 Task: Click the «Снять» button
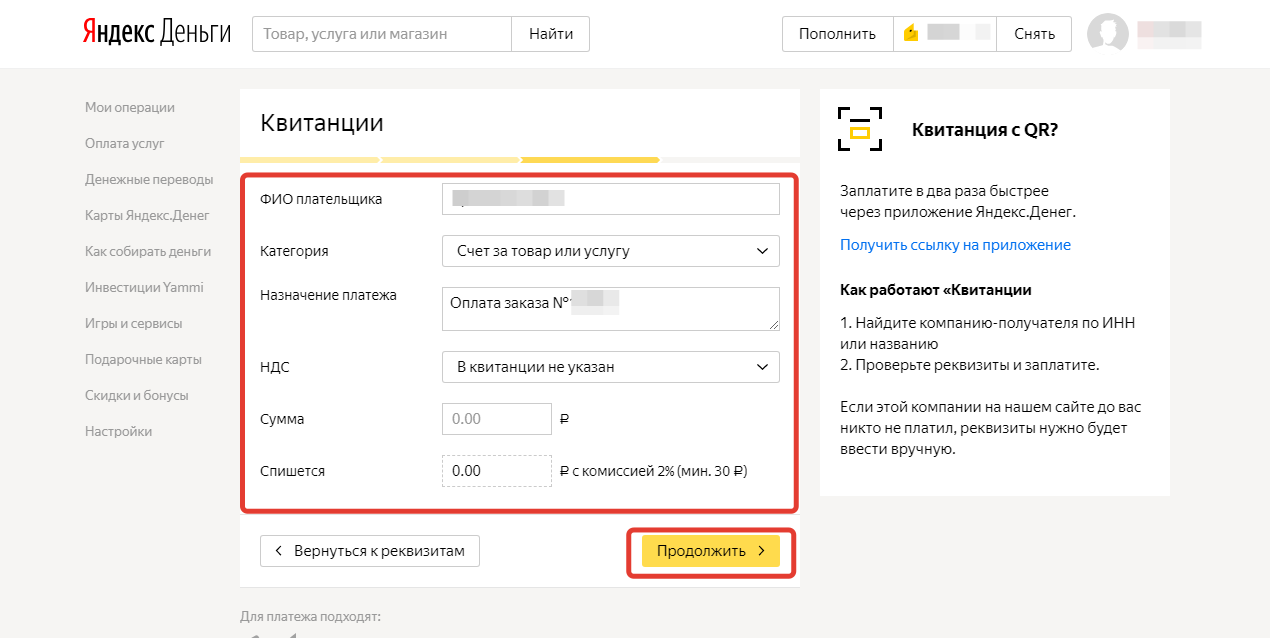point(1034,33)
